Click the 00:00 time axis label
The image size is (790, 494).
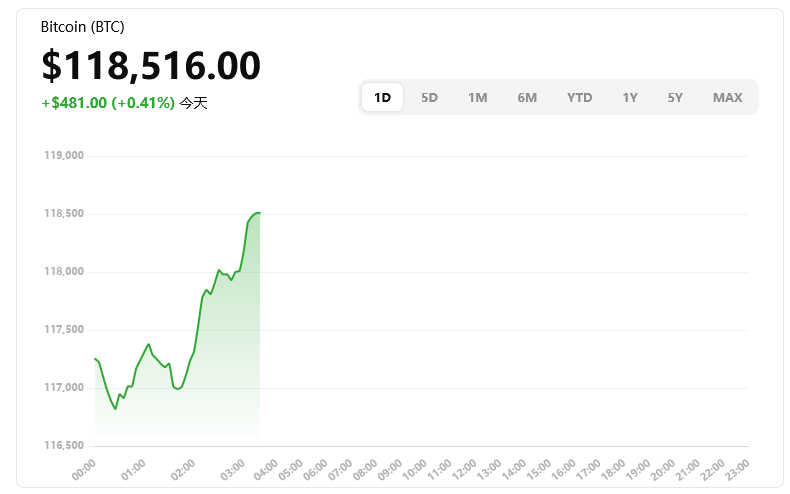tap(84, 467)
